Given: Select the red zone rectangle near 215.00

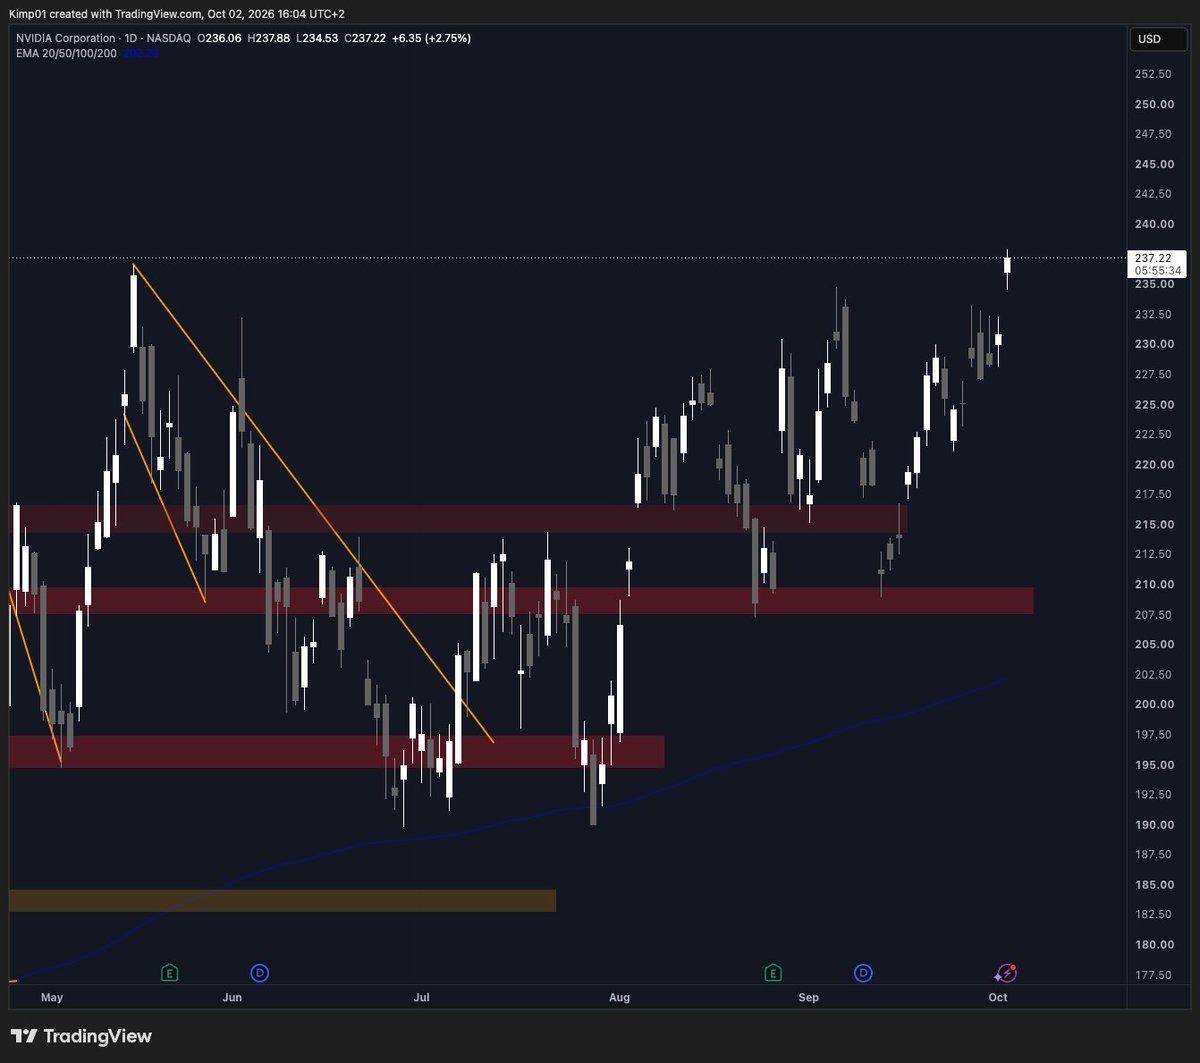Looking at the screenshot, I should (x=458, y=519).
